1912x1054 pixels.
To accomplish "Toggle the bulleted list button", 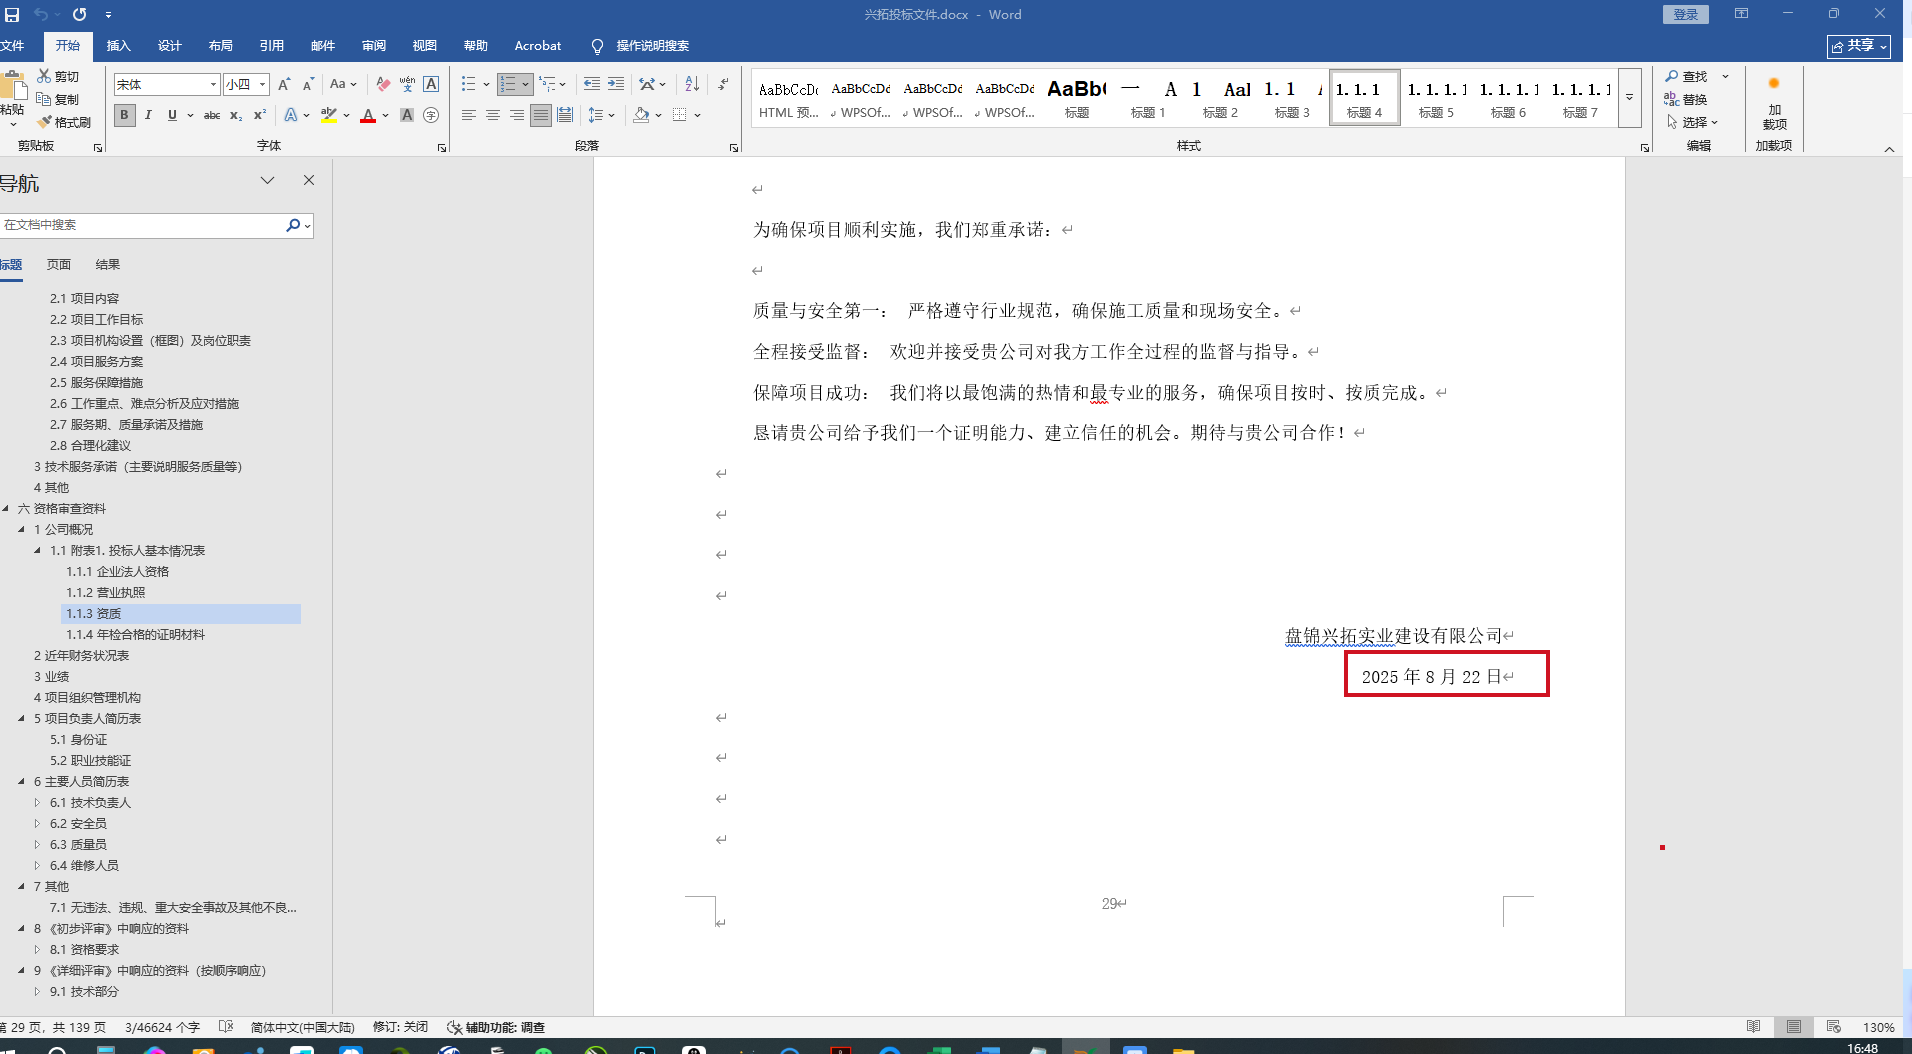I will (468, 84).
